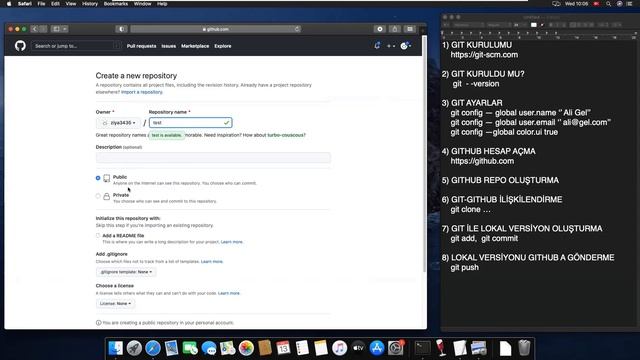Click the Repository name field
640x360 pixels.
point(191,123)
